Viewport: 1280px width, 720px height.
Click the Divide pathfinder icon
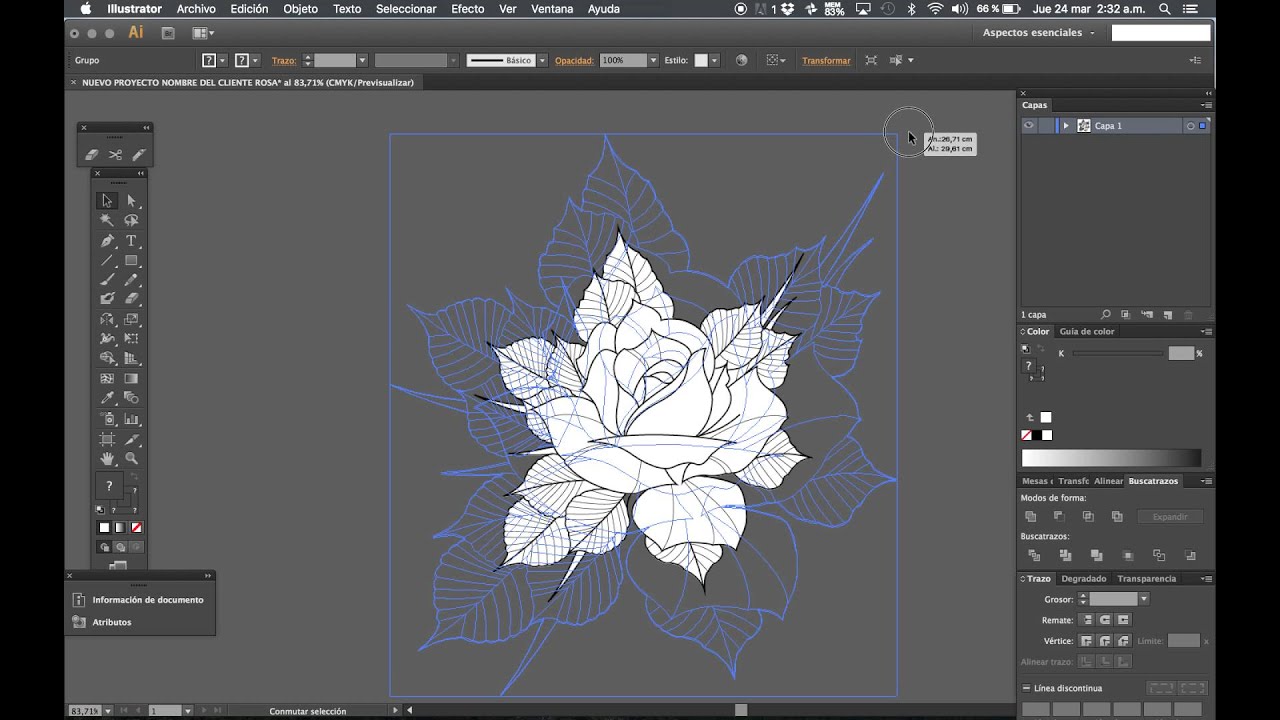[x=1034, y=555]
